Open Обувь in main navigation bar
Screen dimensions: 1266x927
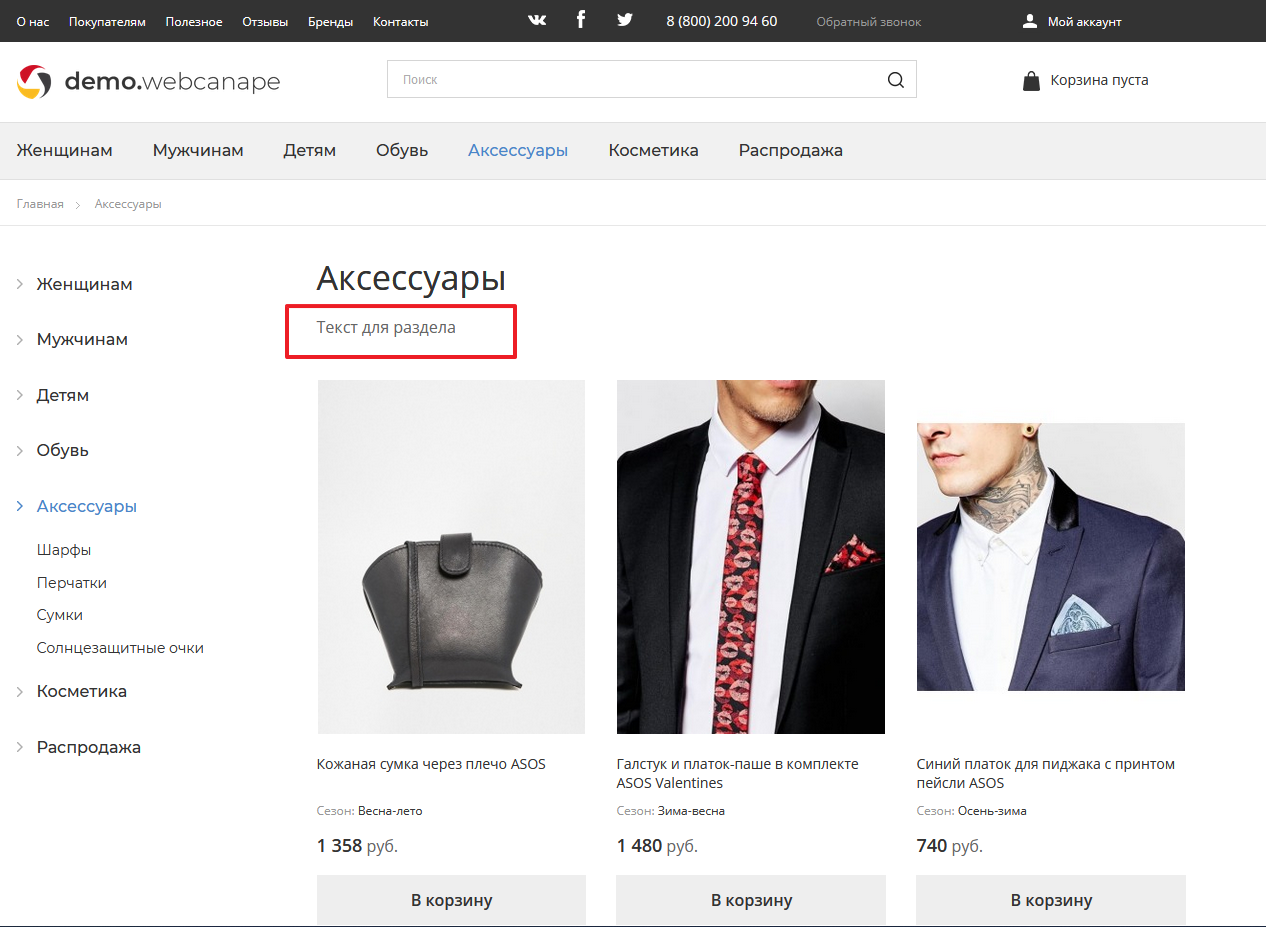coord(402,151)
